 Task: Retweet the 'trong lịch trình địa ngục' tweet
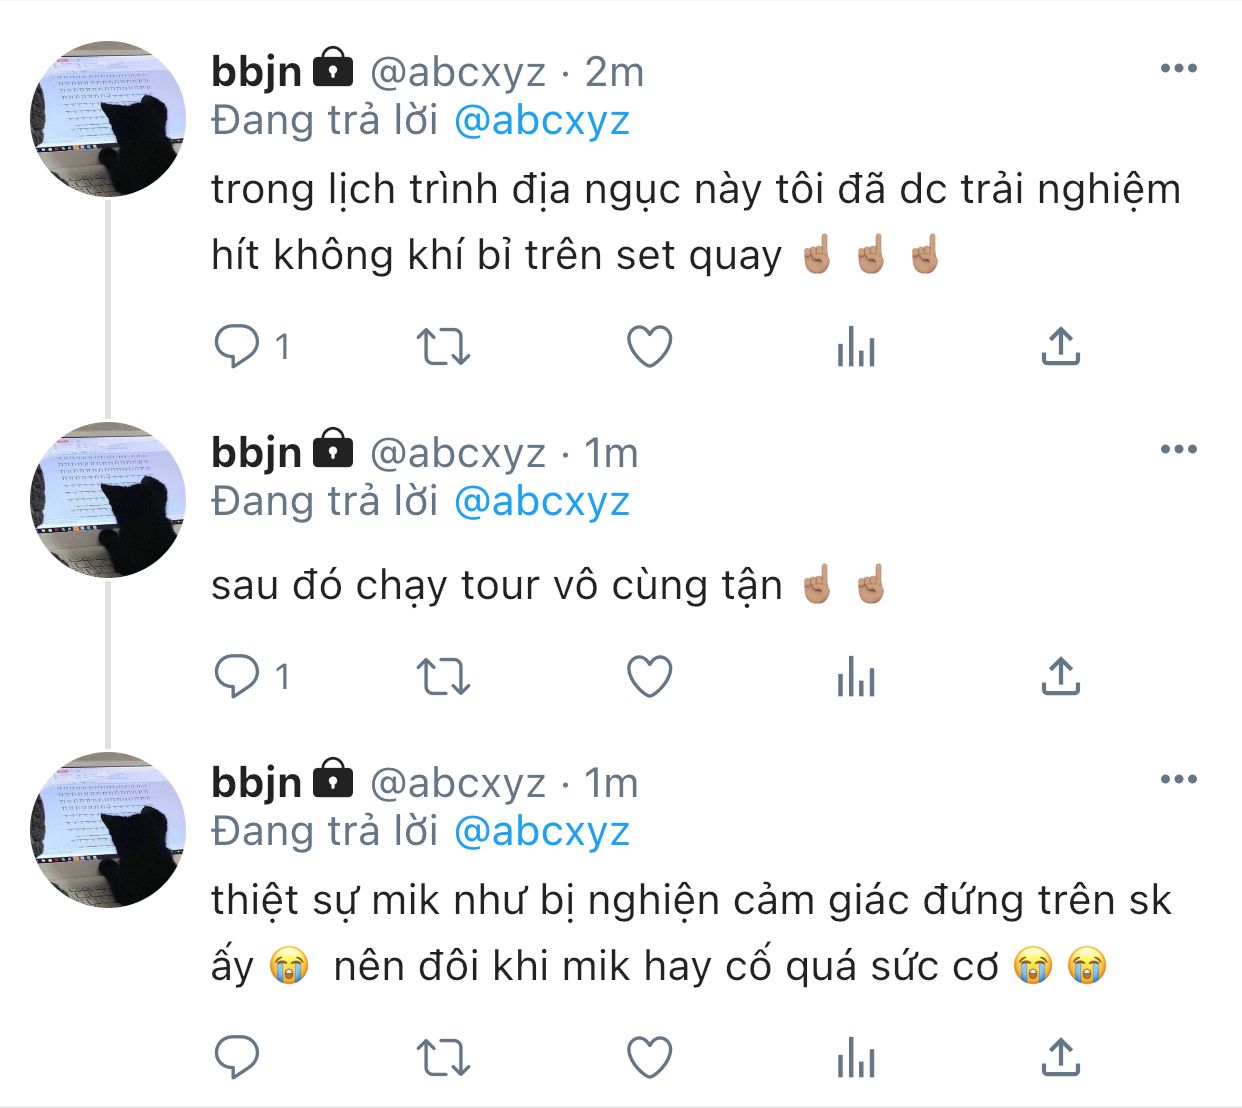tap(442, 347)
